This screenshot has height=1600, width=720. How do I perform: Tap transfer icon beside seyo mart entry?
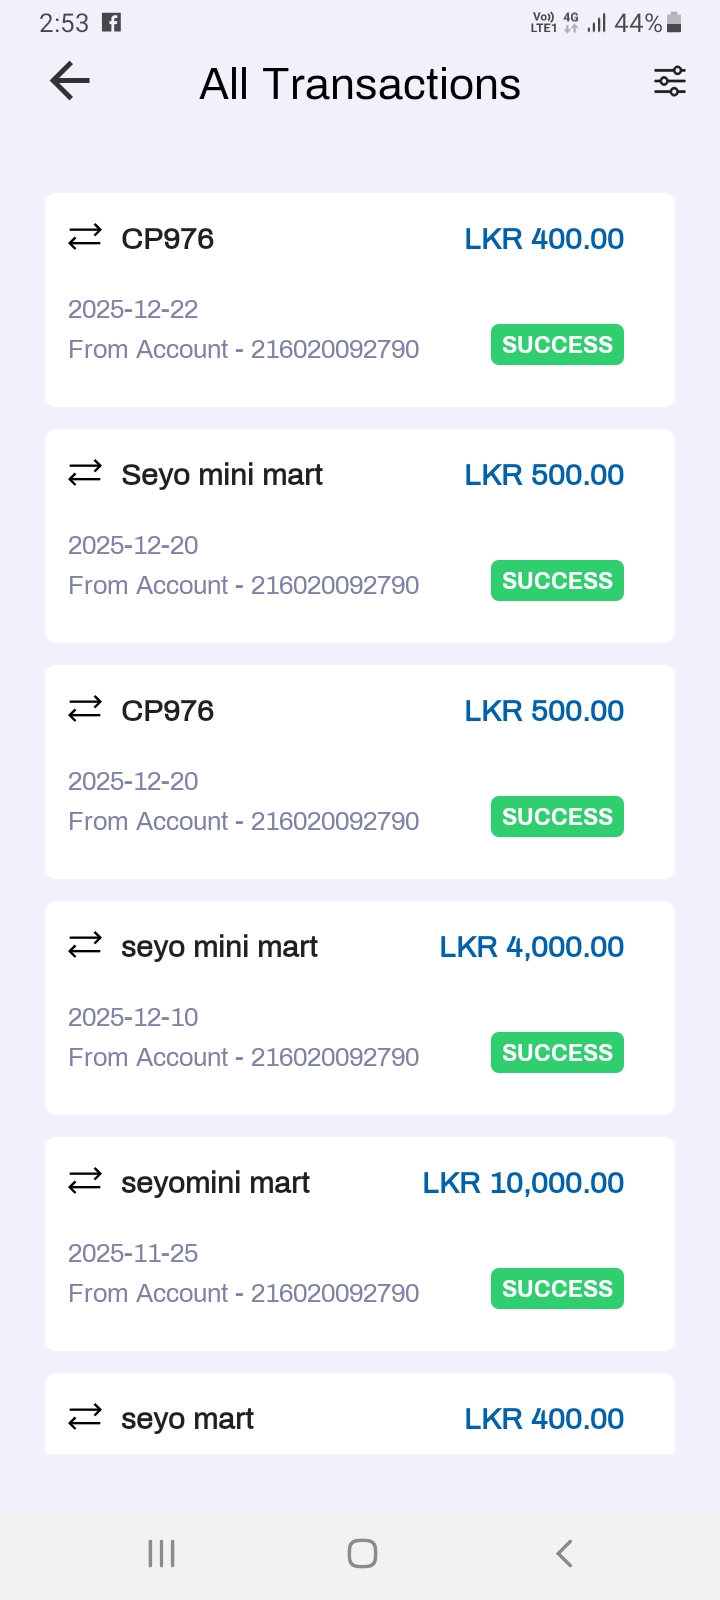point(85,1418)
